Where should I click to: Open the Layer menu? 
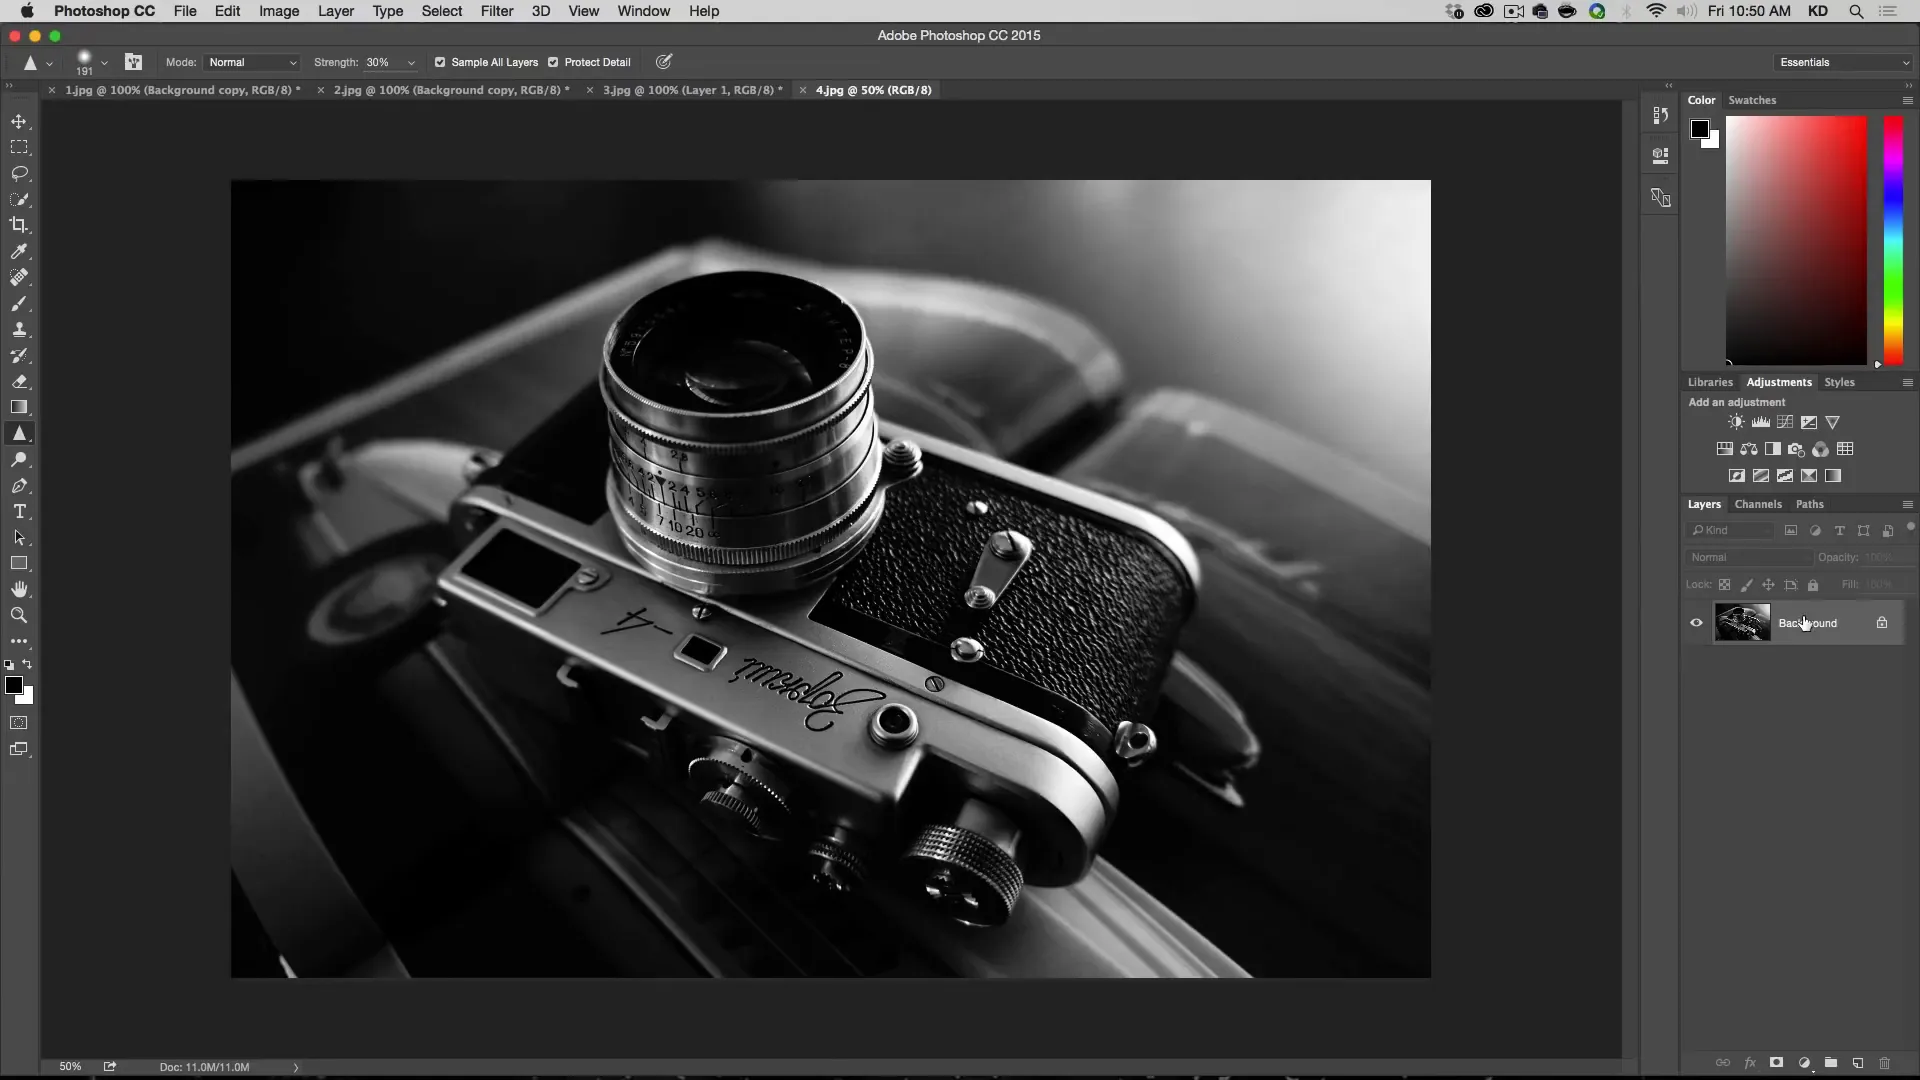(336, 11)
